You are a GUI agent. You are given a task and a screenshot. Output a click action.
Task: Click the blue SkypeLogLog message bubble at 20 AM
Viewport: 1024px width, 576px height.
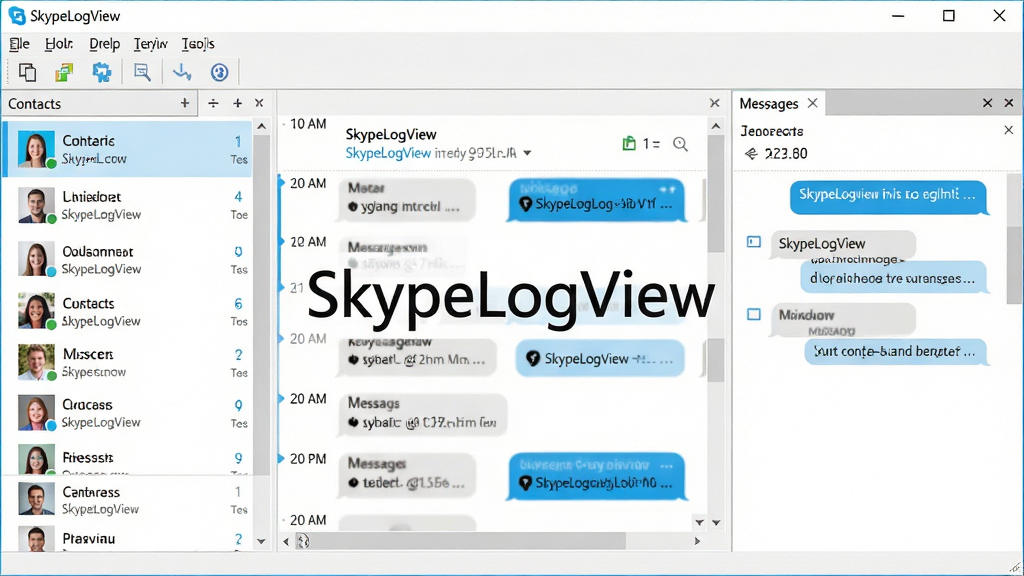click(x=596, y=199)
